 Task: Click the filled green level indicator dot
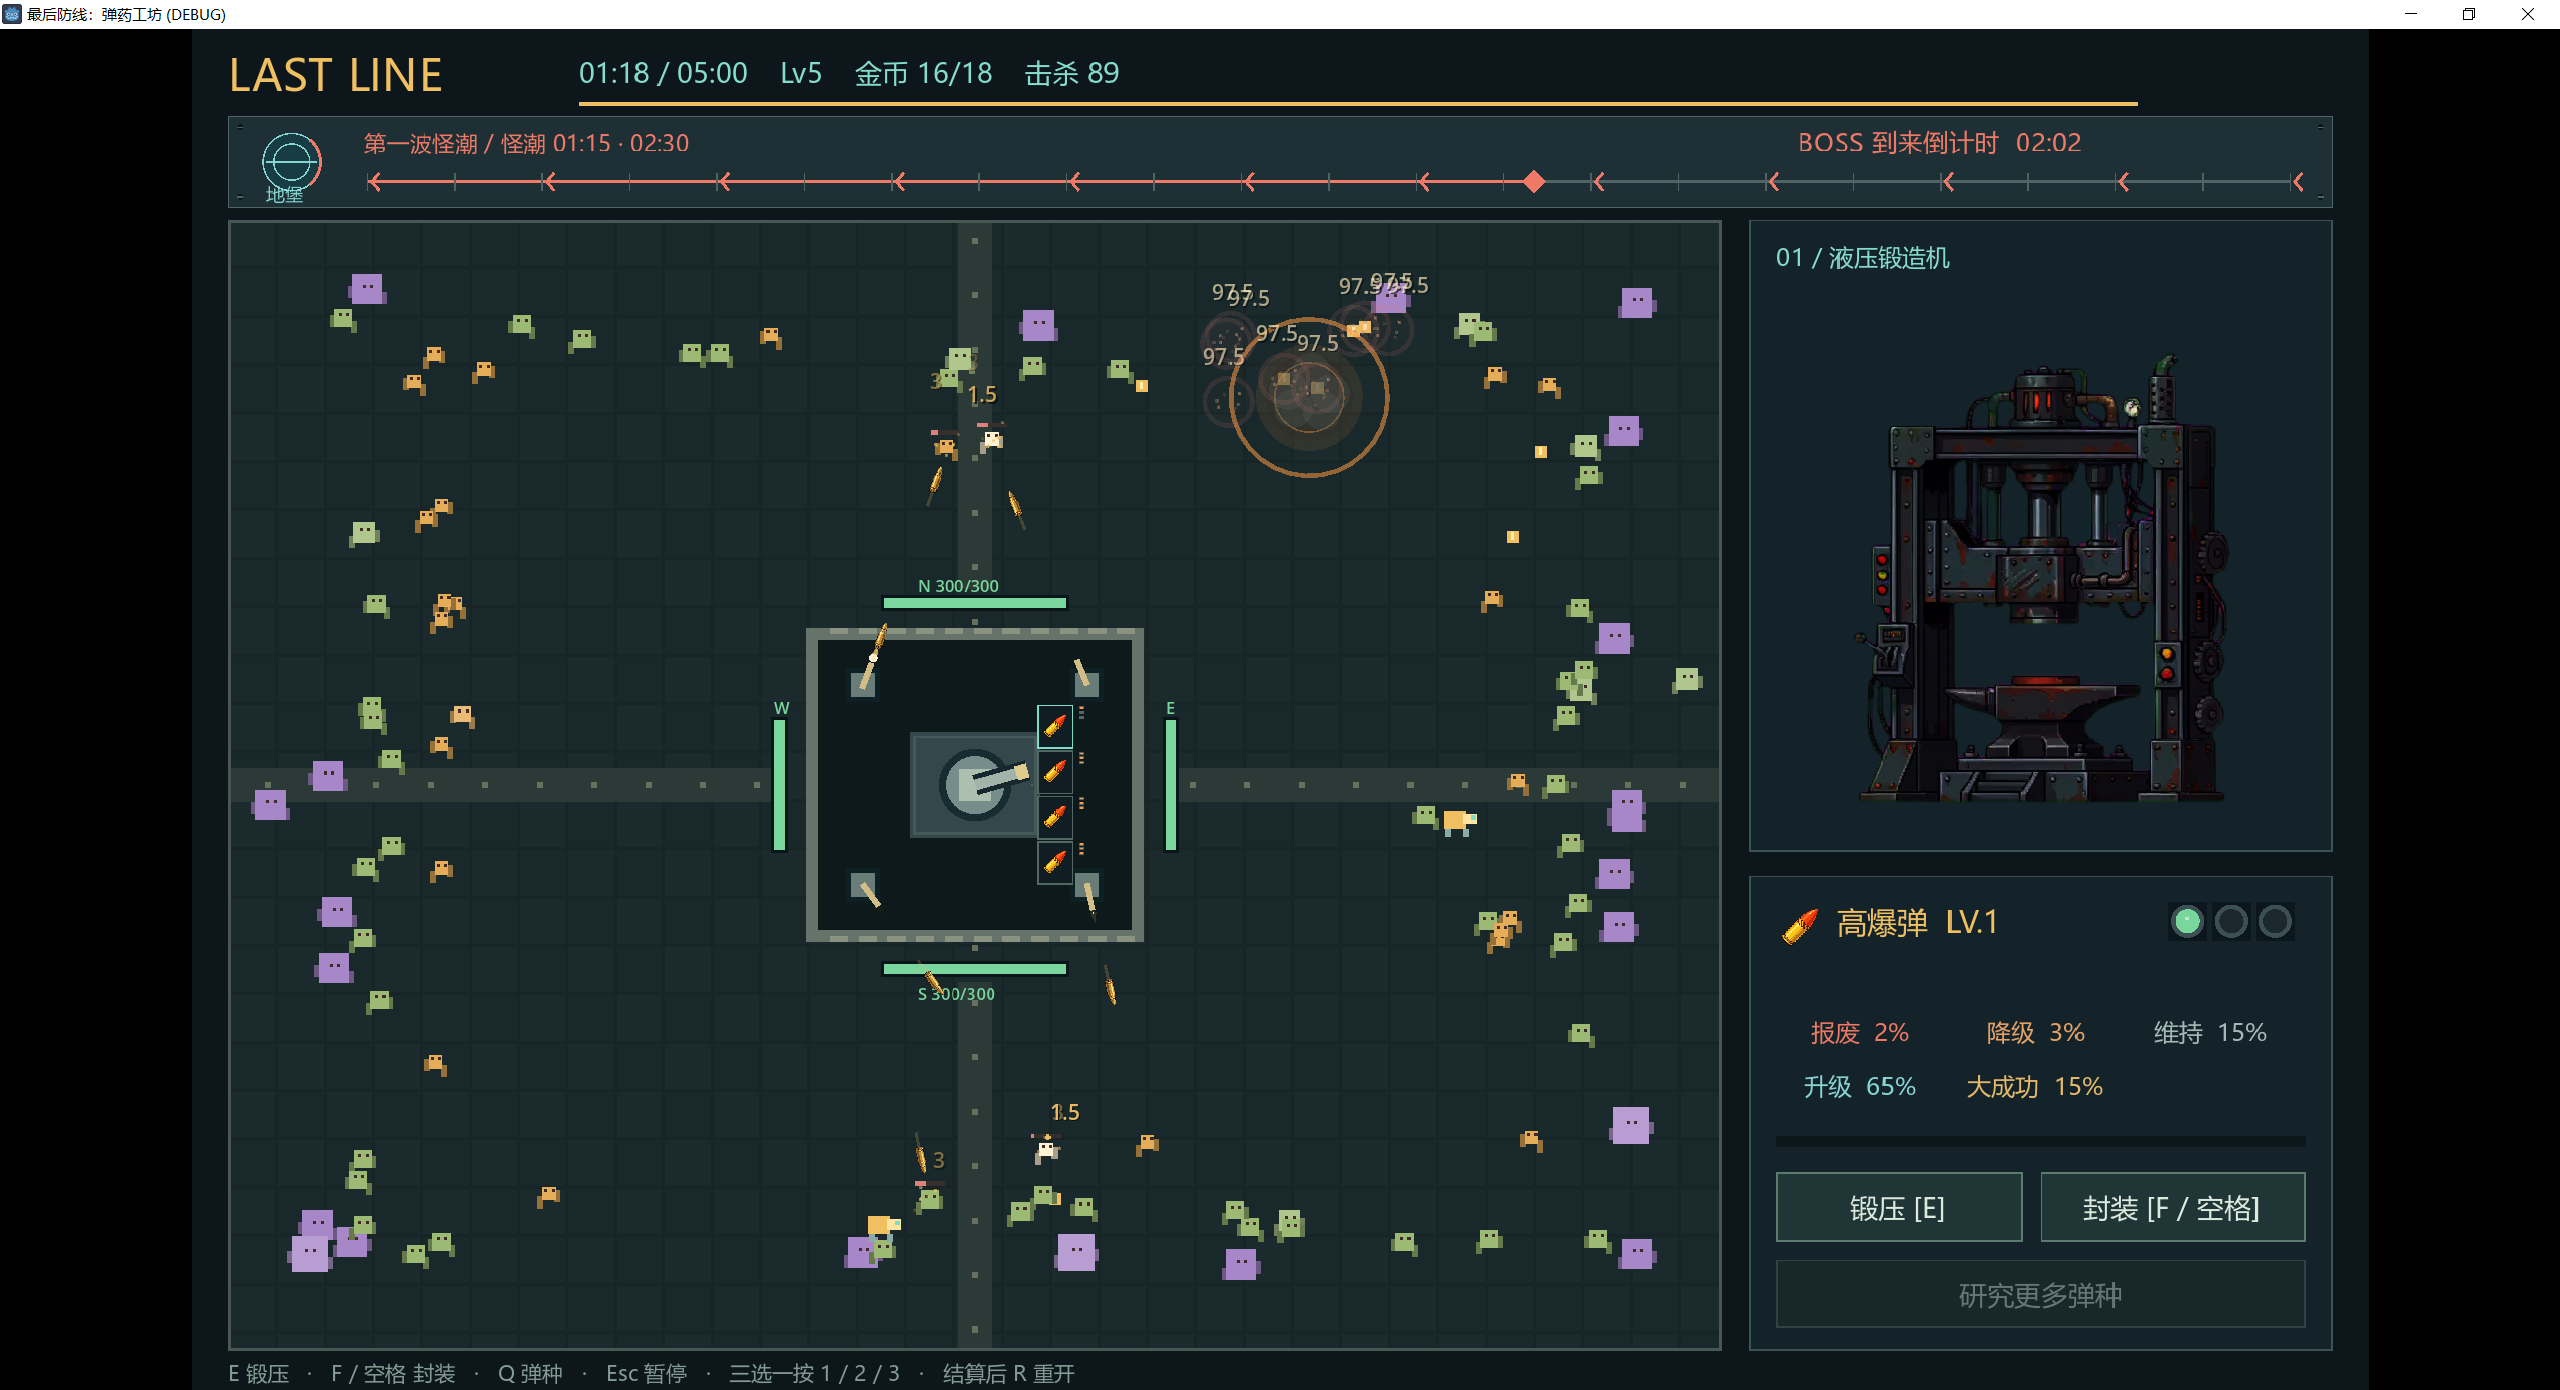(2187, 921)
